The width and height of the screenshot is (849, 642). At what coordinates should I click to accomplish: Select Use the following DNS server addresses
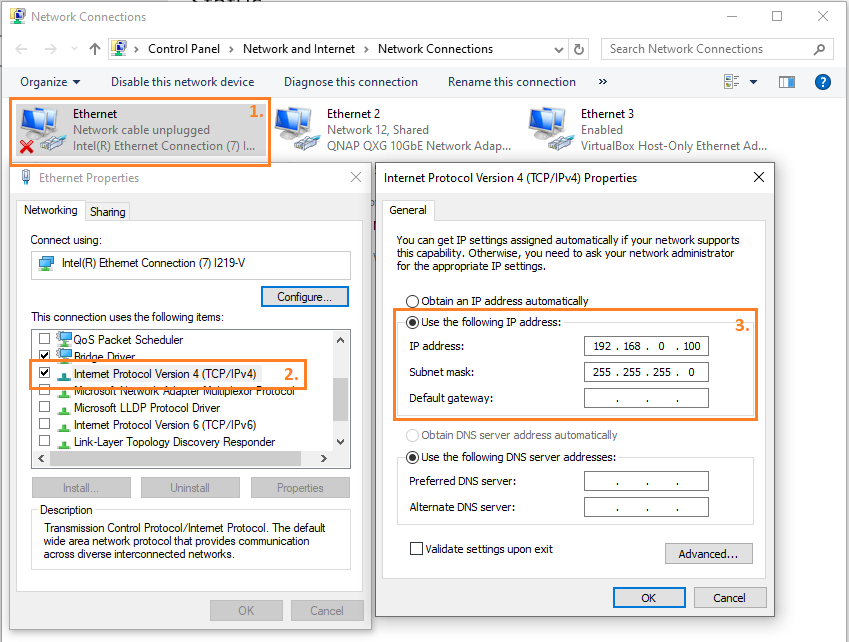(413, 457)
